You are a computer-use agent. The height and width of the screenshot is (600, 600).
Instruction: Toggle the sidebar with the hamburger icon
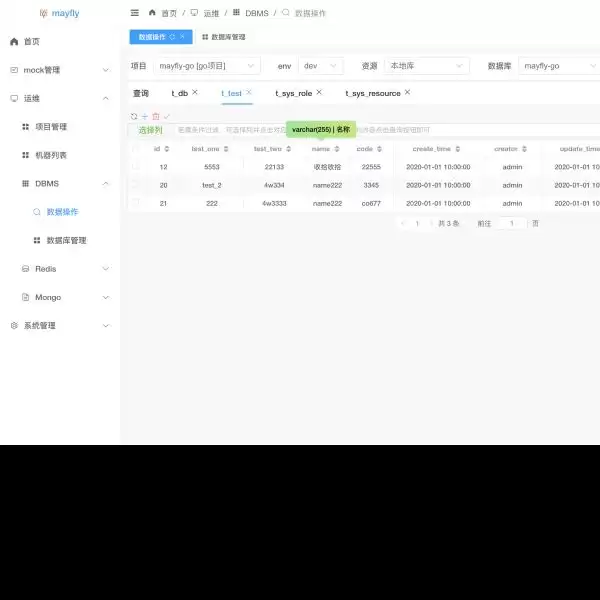pyautogui.click(x=135, y=13)
